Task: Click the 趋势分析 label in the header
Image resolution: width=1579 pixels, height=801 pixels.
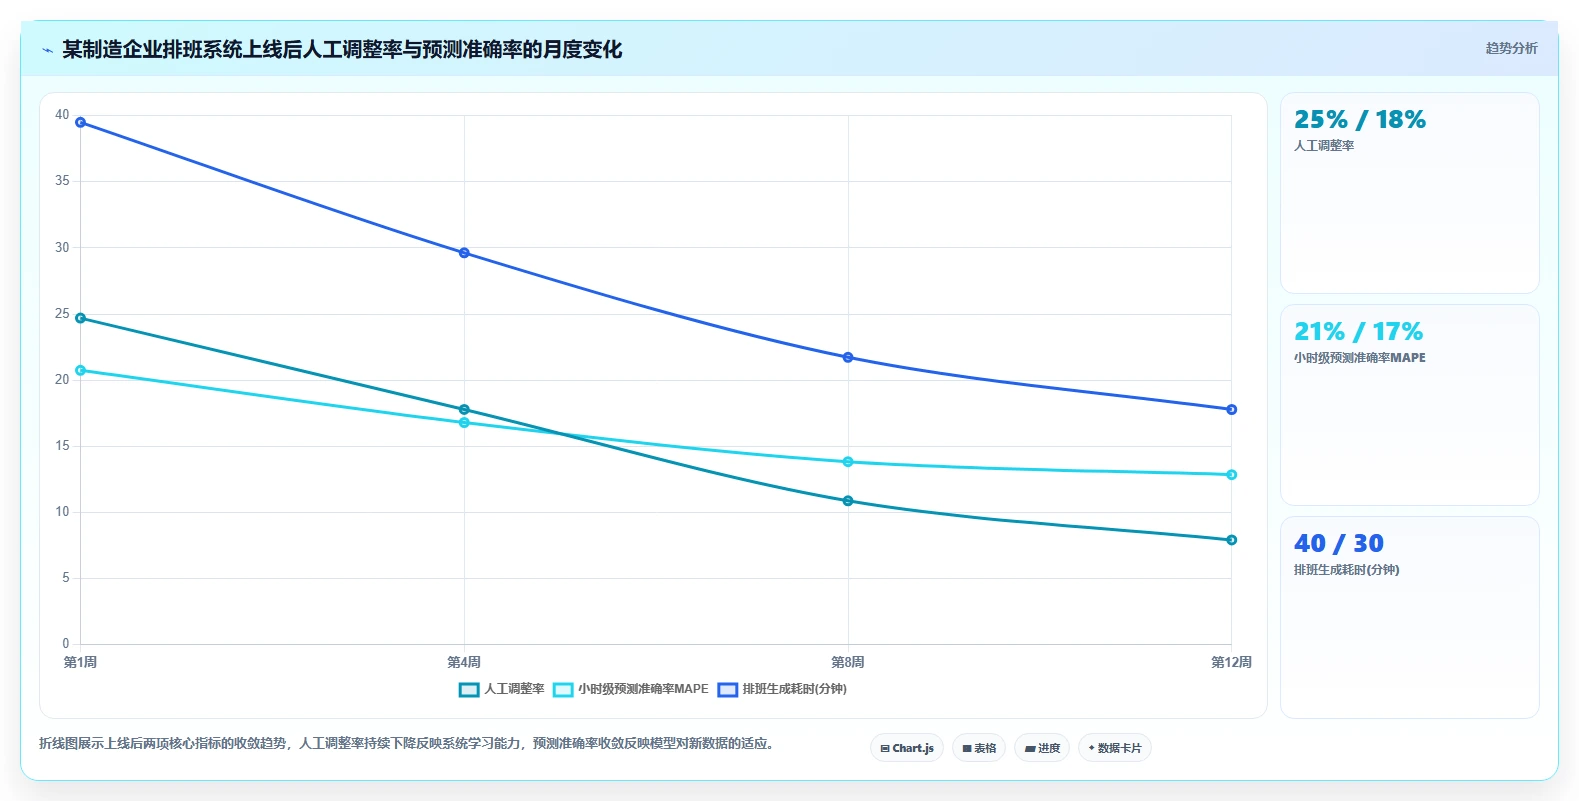Action: [x=1511, y=48]
